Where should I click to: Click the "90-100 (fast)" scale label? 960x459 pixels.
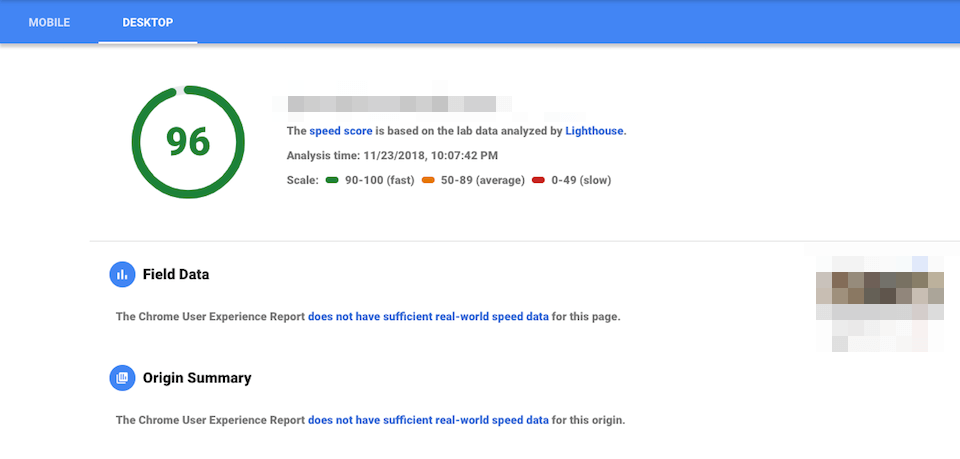click(x=380, y=181)
